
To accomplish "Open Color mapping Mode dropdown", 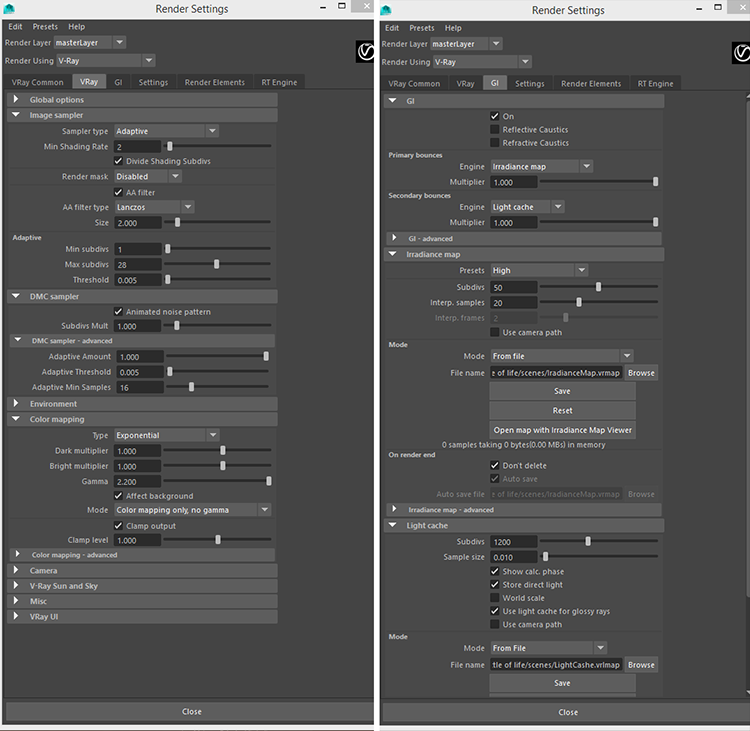I will coord(193,510).
